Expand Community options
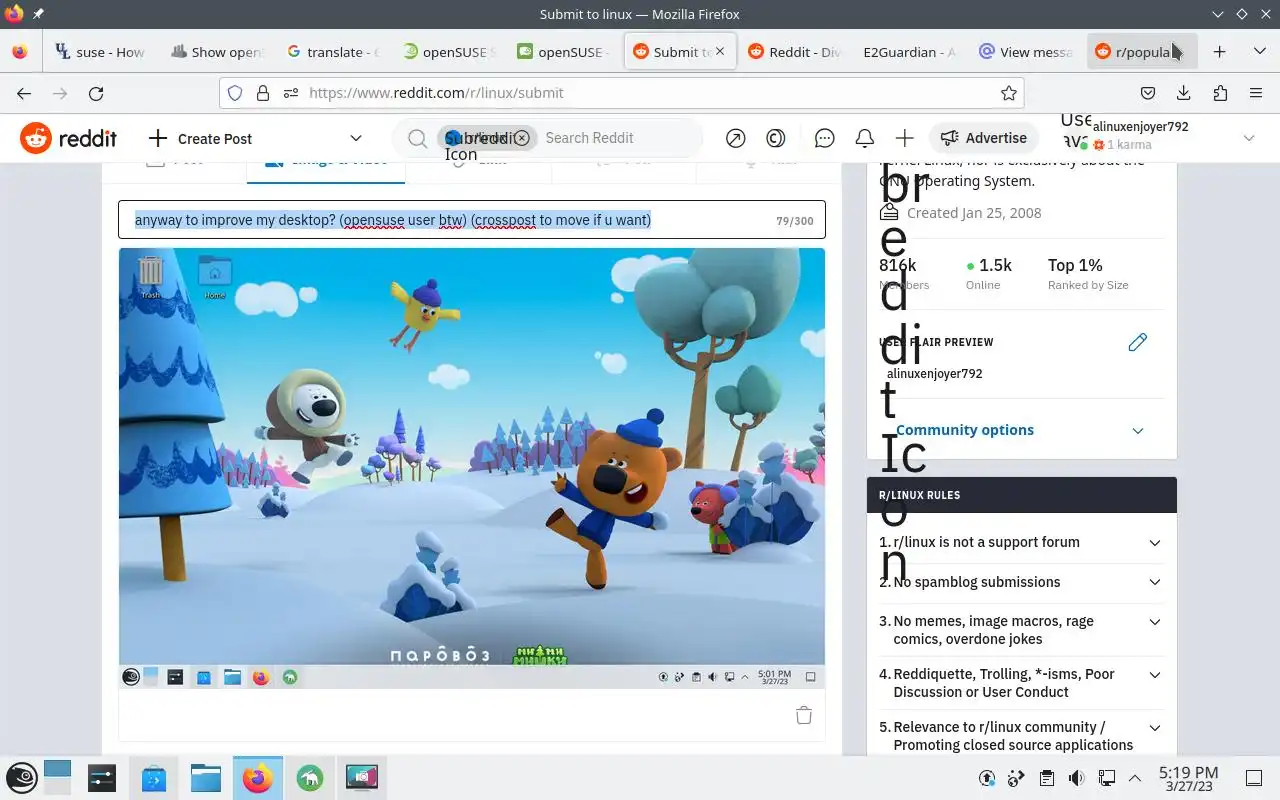Screen dimensions: 1280x800 click(x=1020, y=430)
